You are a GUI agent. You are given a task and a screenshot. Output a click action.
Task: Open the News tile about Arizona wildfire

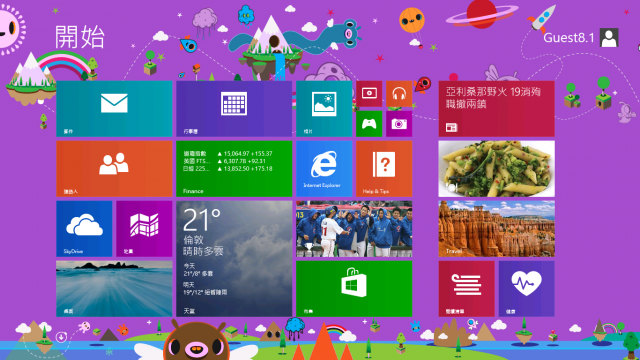click(496, 109)
